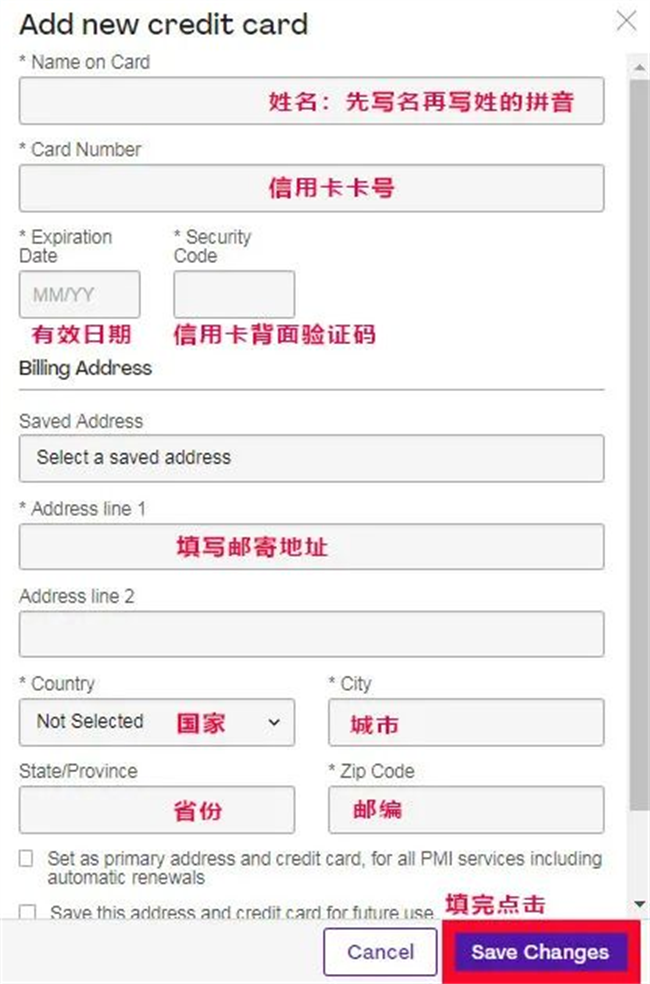Open the Saved Address dropdown
This screenshot has height=984, width=650.
pos(311,458)
